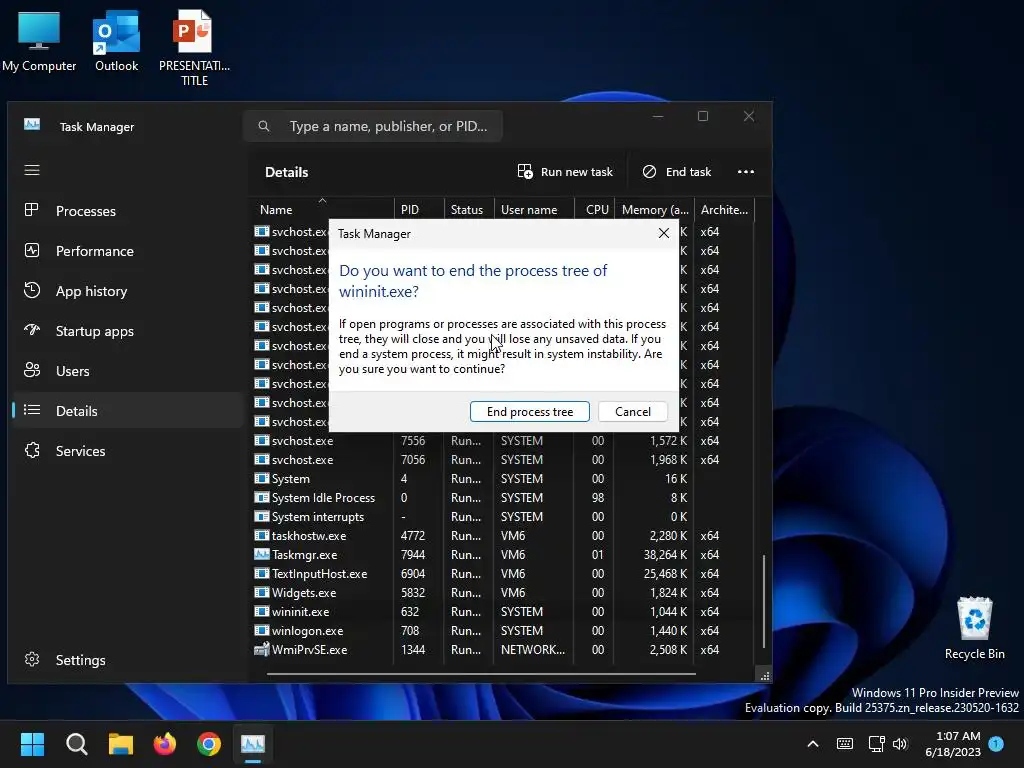Click the Users people icon

(31, 370)
